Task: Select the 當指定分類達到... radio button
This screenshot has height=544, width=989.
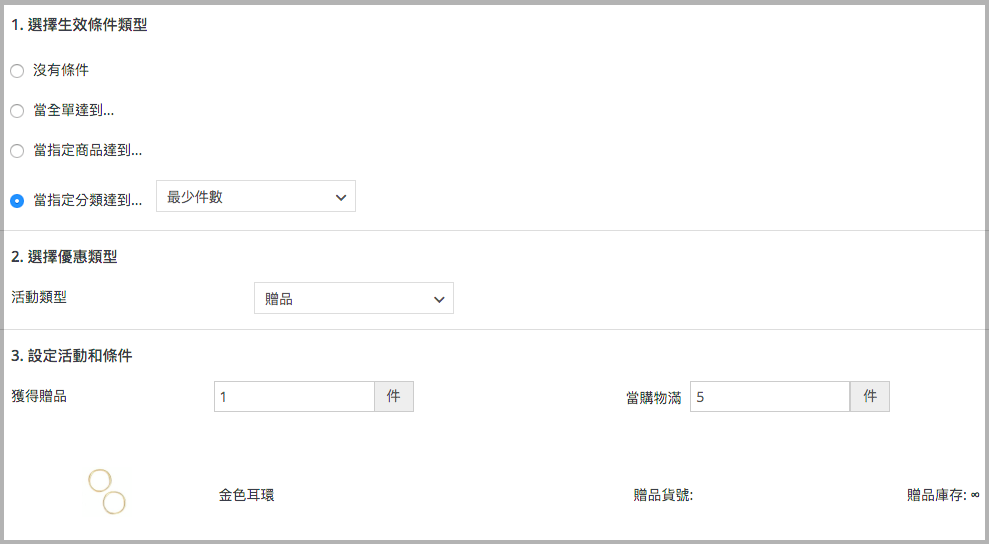Action: pos(17,201)
